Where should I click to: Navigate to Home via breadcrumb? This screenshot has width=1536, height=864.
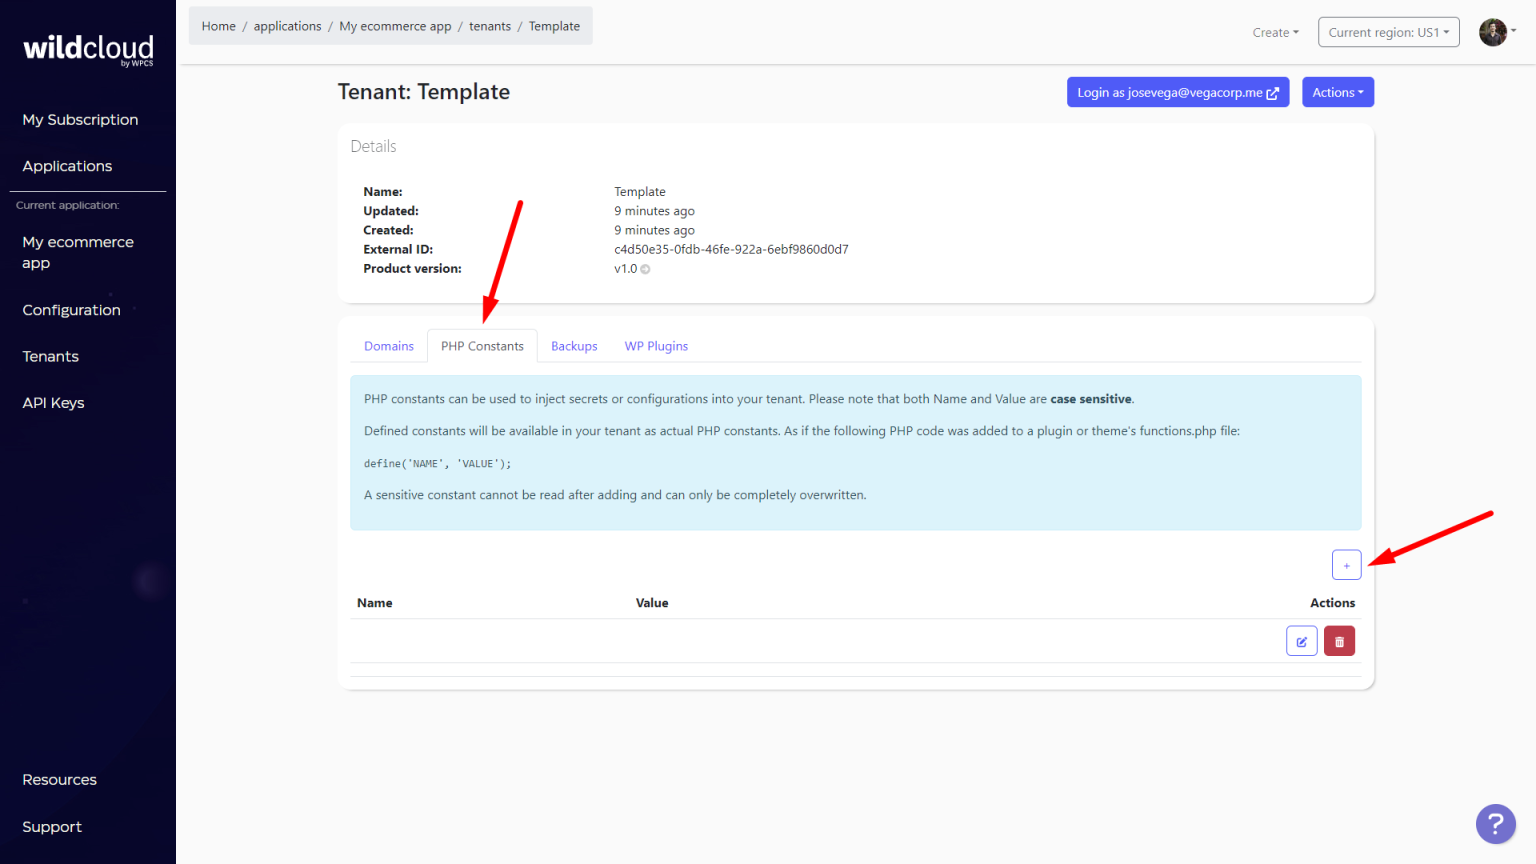point(218,25)
